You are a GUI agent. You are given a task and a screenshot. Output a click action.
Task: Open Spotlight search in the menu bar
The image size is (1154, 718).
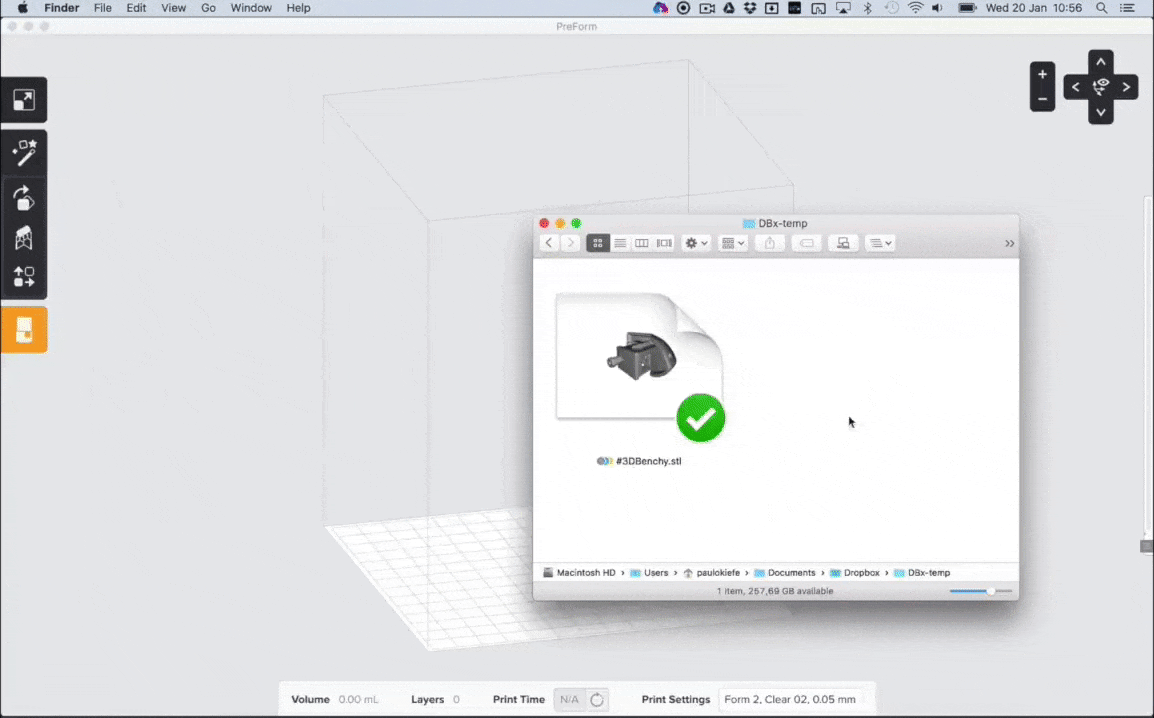(1101, 8)
